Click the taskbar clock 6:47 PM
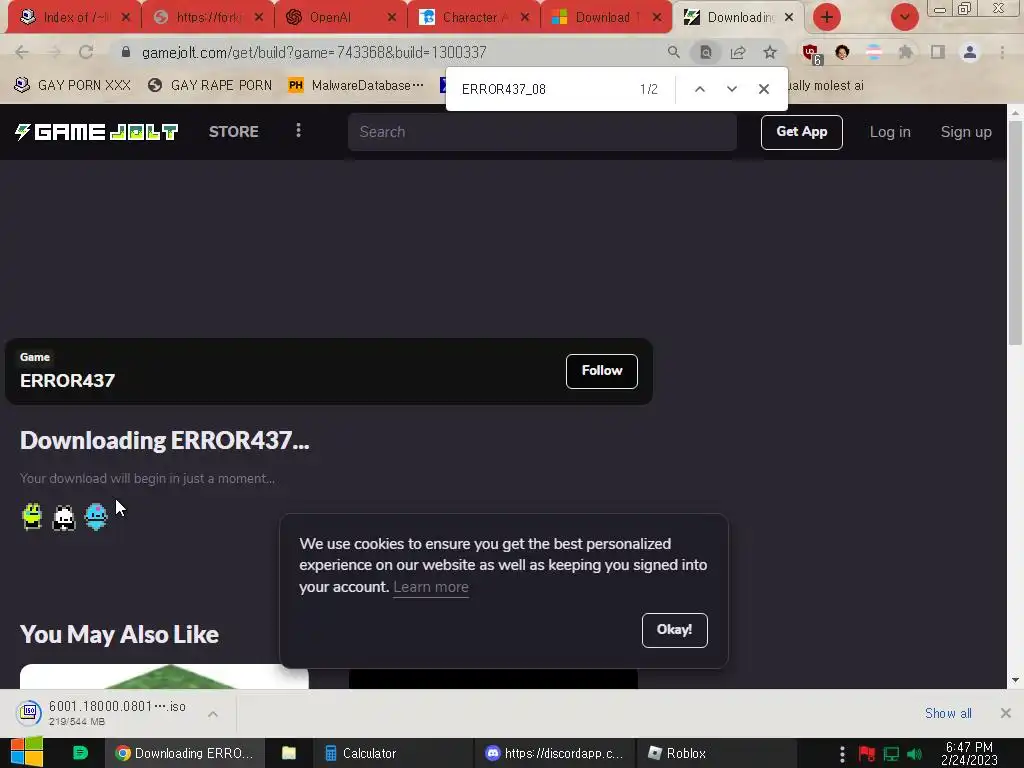Viewport: 1024px width, 768px height. pyautogui.click(x=969, y=753)
